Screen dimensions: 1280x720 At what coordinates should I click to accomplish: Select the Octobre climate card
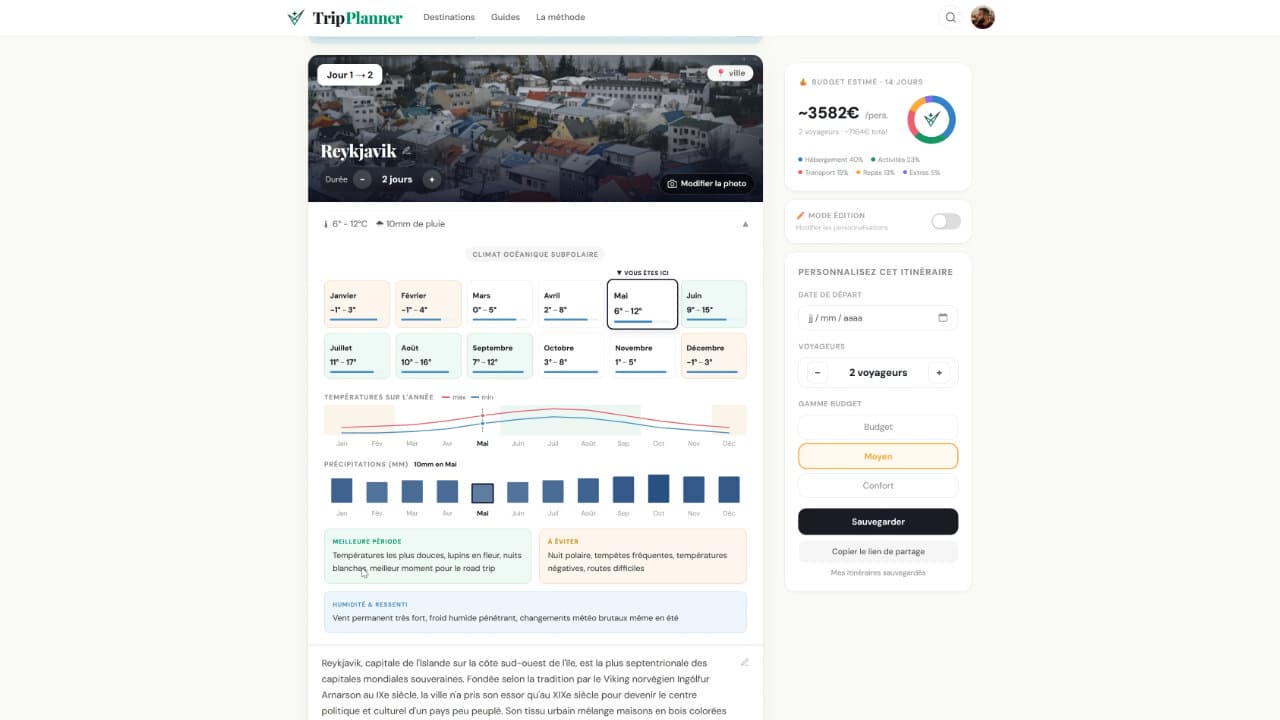click(571, 356)
